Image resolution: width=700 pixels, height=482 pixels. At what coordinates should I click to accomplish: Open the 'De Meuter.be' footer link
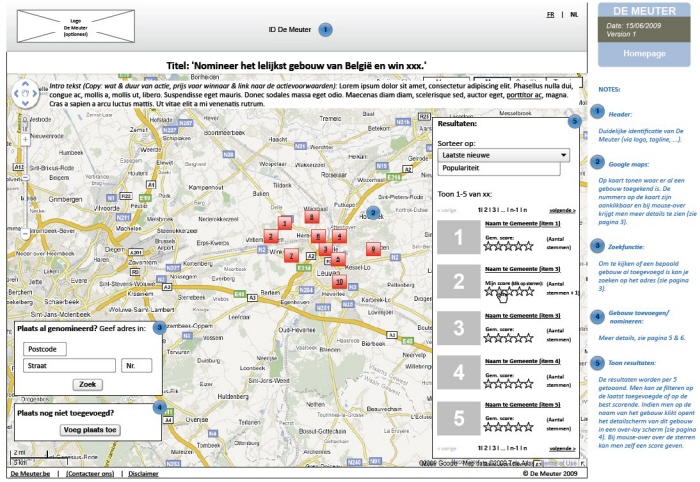tap(30, 474)
